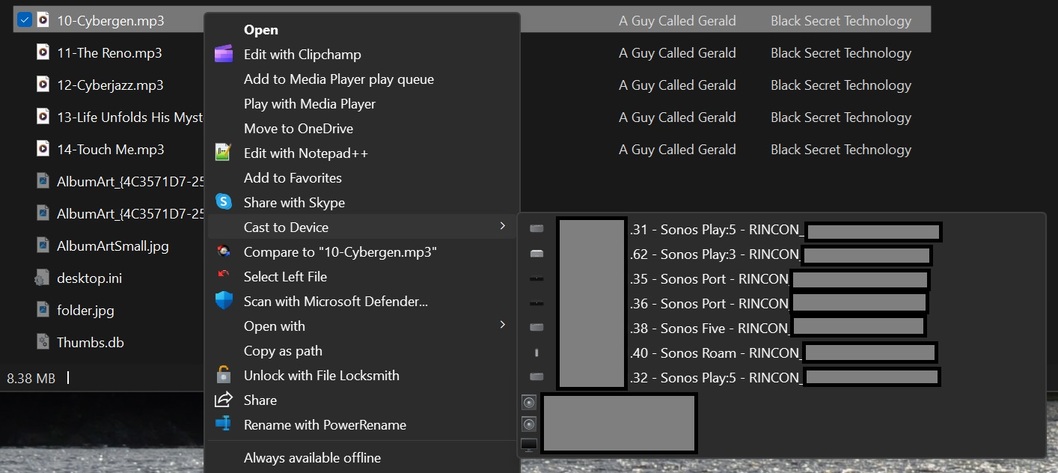
Task: Click the Microsoft Defender shield icon
Action: [x=224, y=301]
